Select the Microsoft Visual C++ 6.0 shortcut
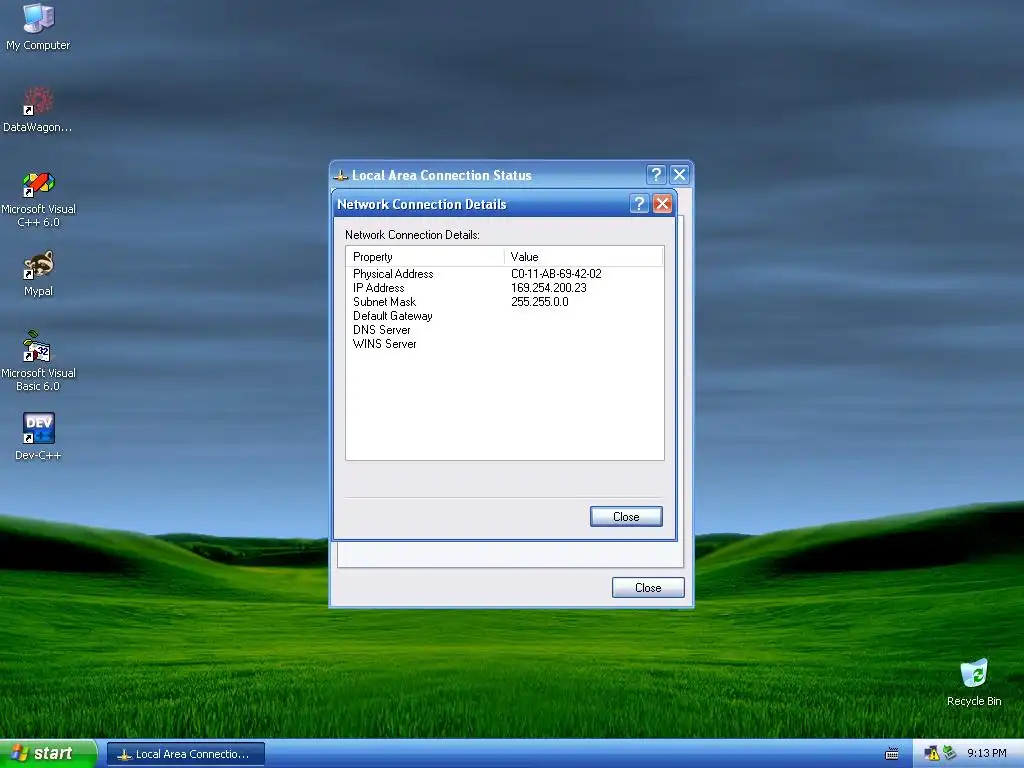This screenshot has height=768, width=1024. (39, 199)
